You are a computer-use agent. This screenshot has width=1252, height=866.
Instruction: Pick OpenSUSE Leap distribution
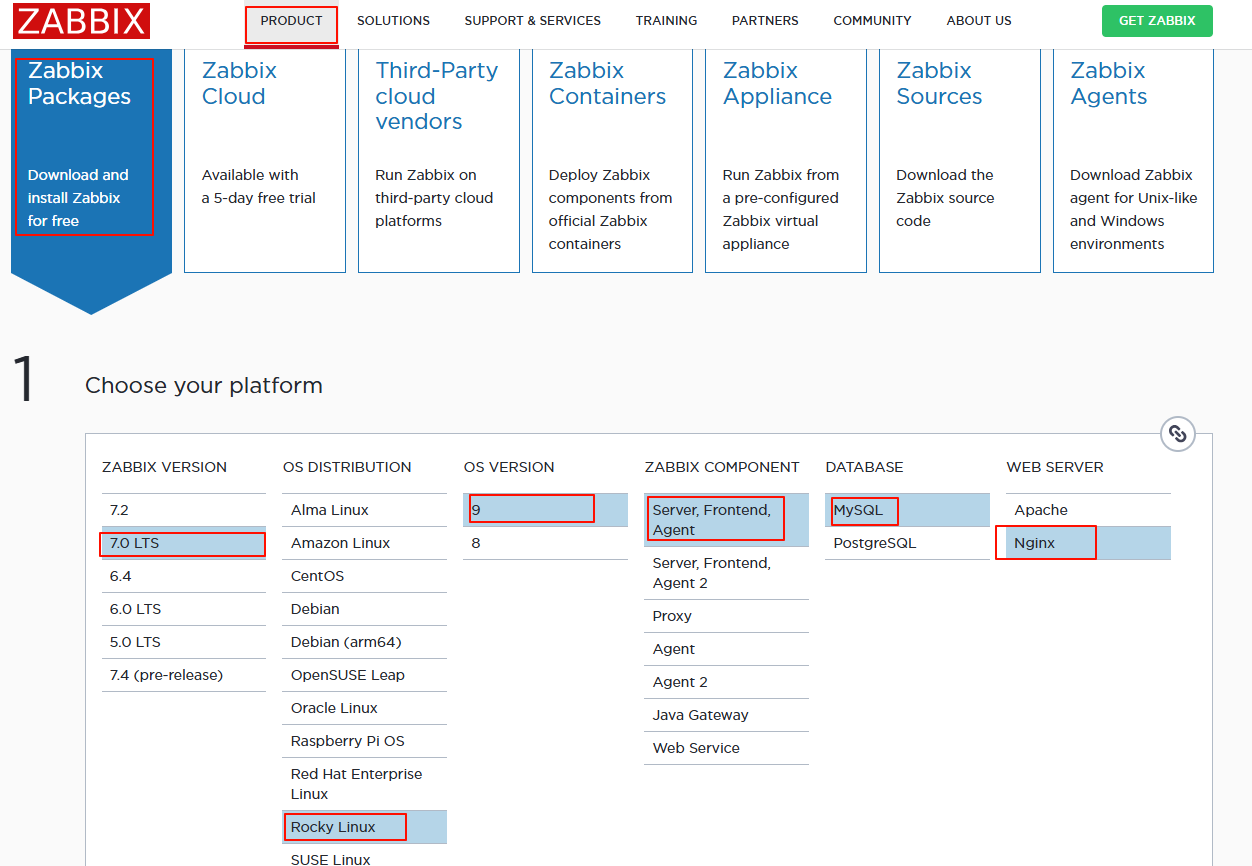pos(365,675)
